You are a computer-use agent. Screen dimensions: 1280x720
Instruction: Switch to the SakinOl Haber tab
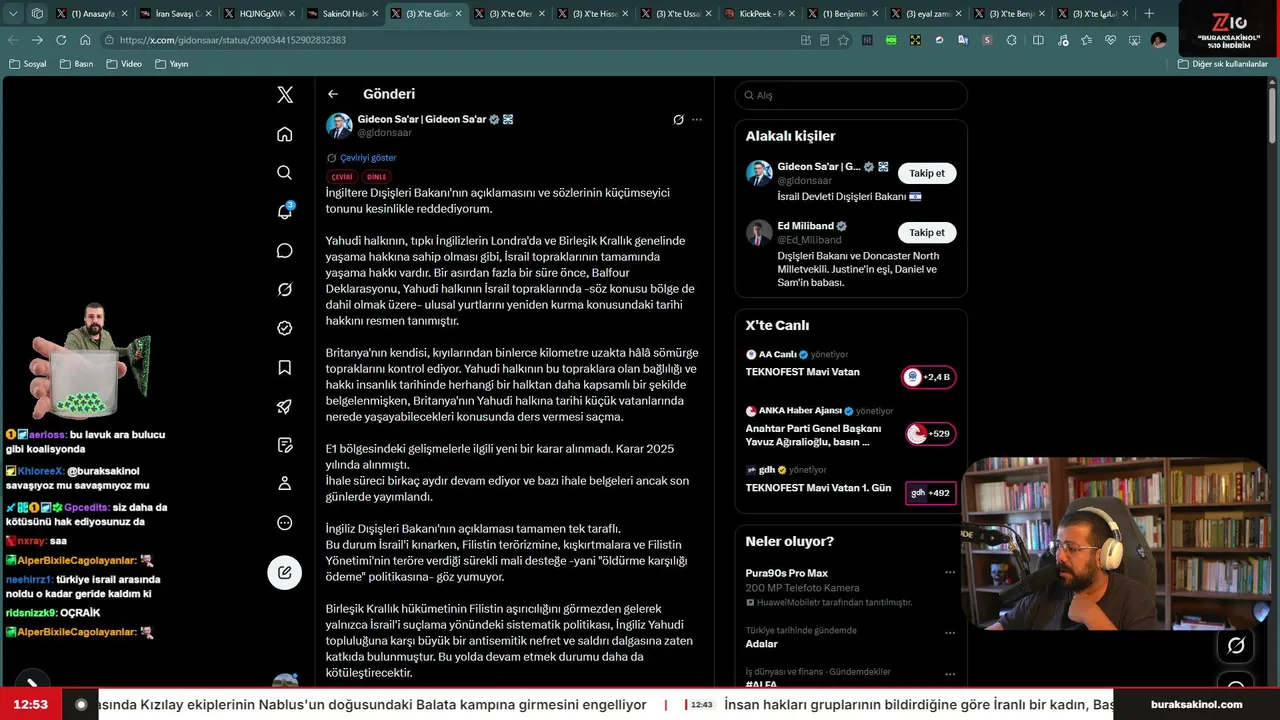point(341,13)
